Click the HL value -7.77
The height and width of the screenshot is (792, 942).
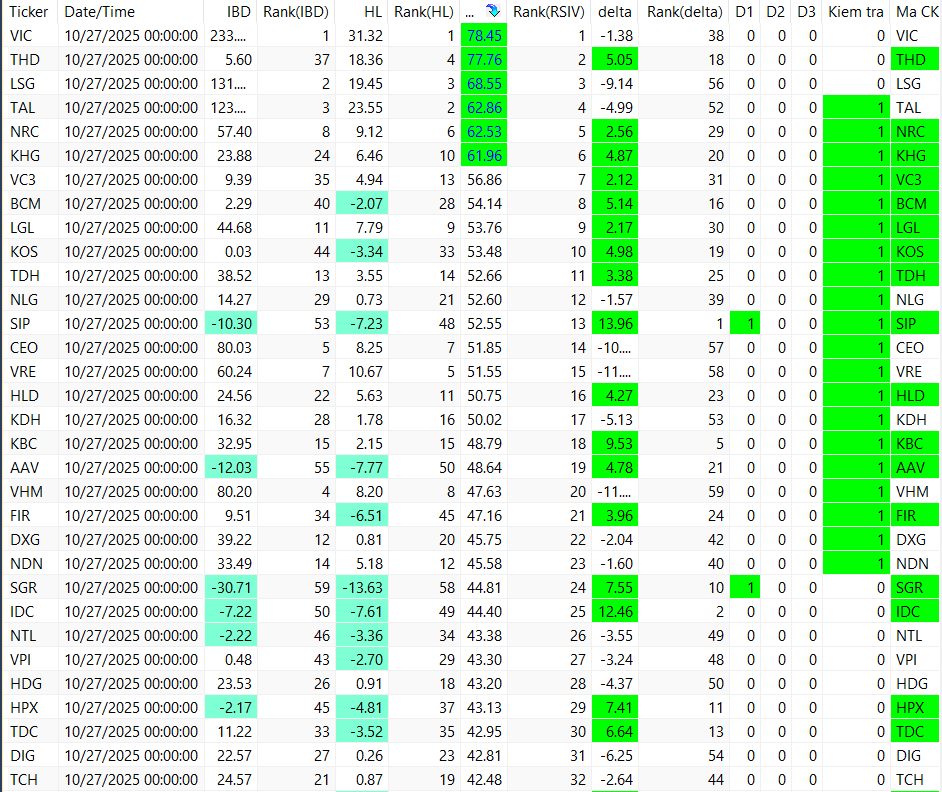tap(362, 468)
